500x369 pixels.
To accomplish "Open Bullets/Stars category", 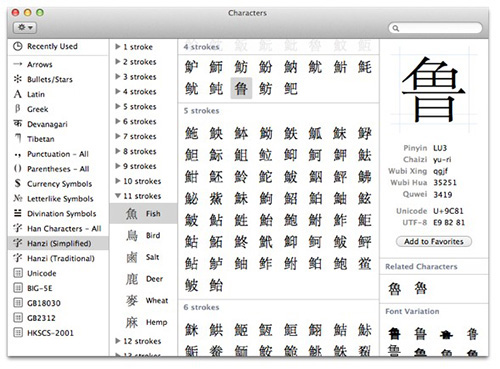I will [x=58, y=79].
